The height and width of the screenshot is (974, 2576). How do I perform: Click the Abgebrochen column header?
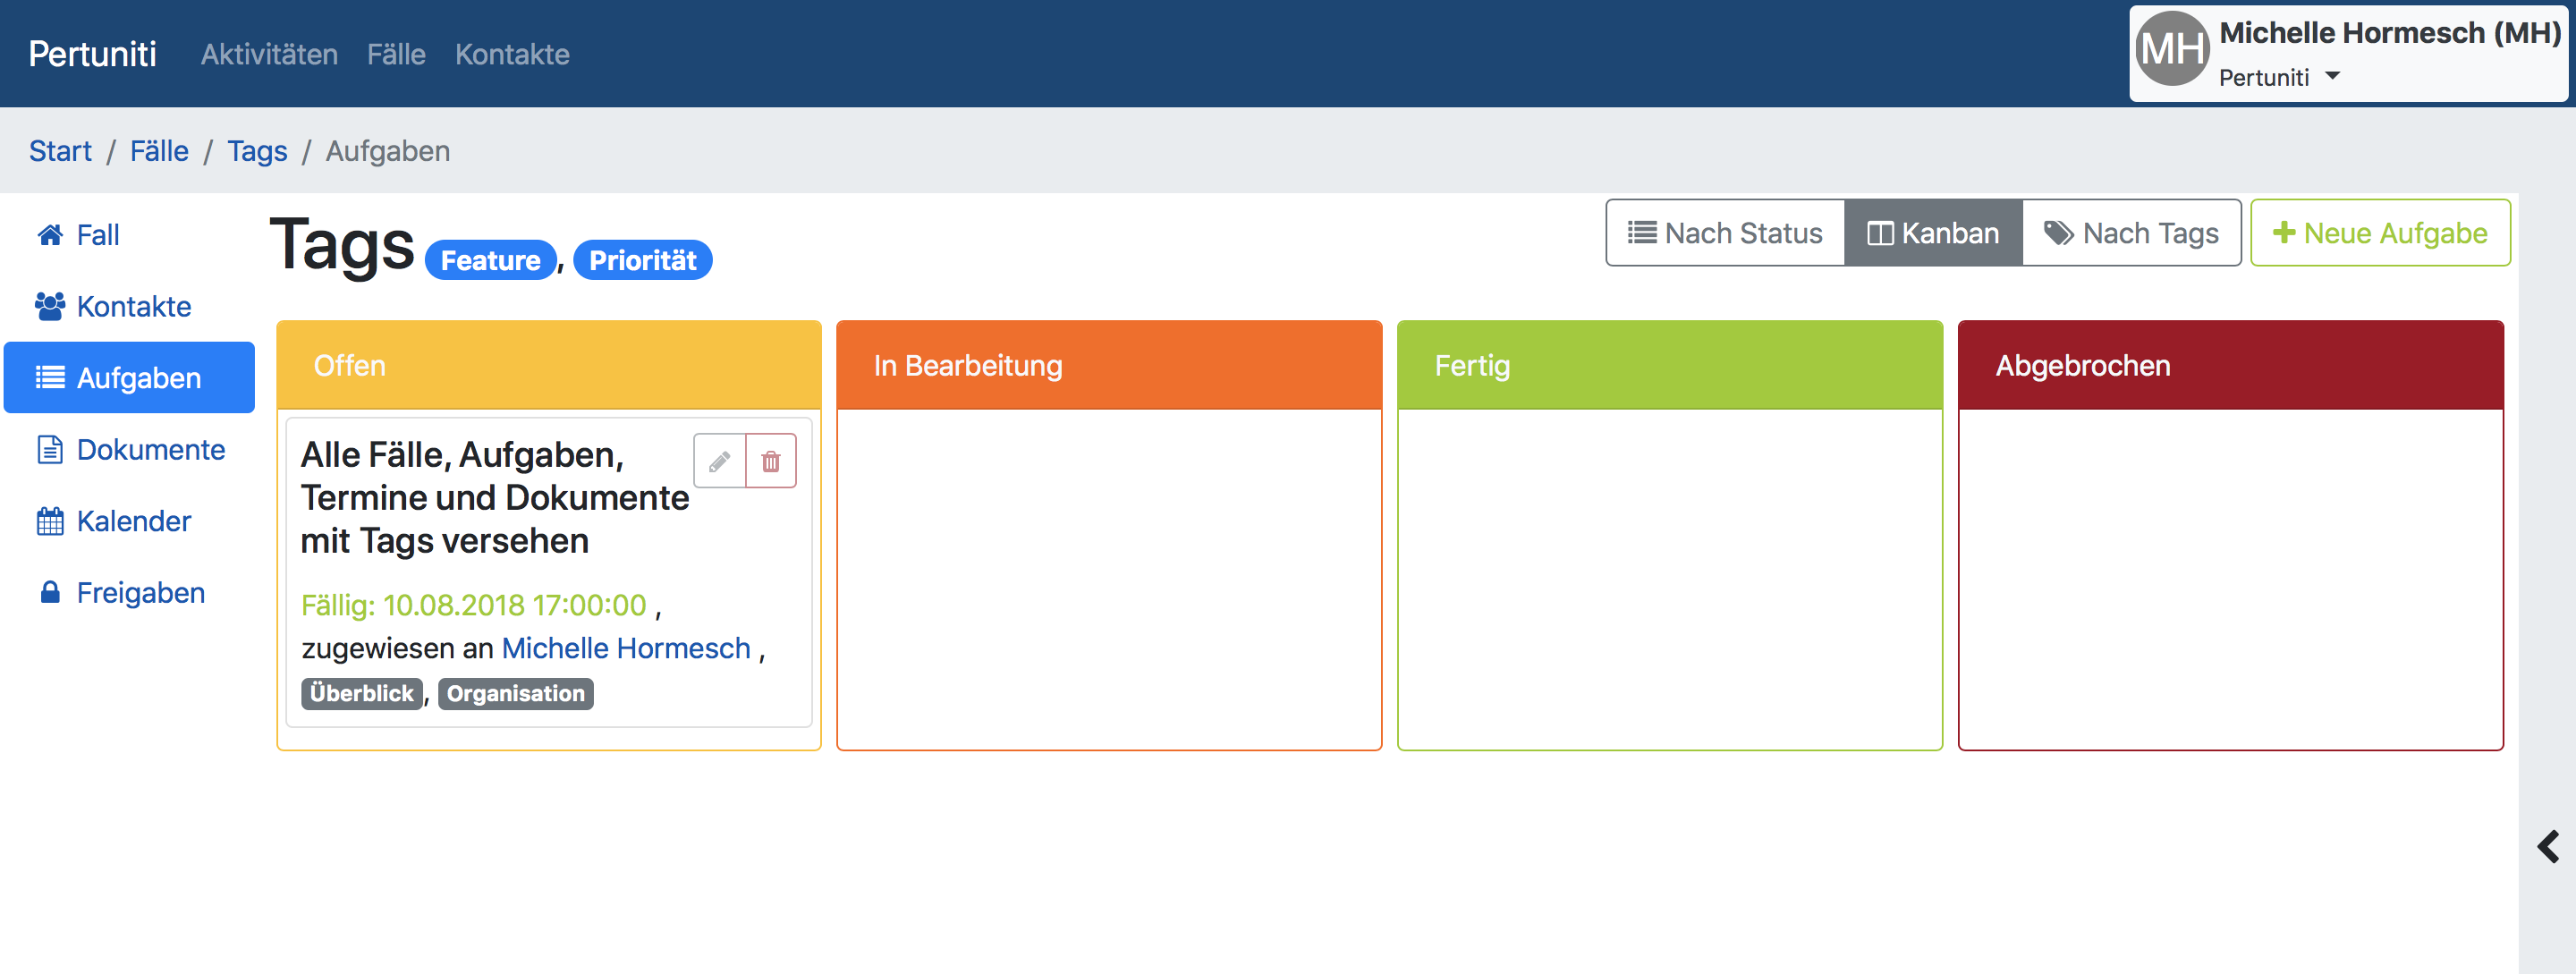[2231, 365]
